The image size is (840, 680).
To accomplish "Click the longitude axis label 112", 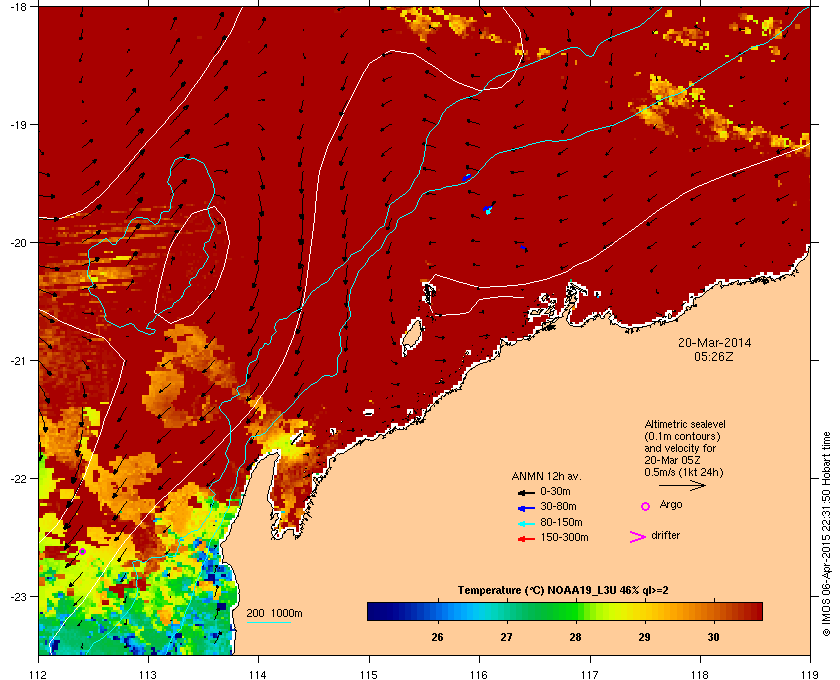I will (39, 675).
